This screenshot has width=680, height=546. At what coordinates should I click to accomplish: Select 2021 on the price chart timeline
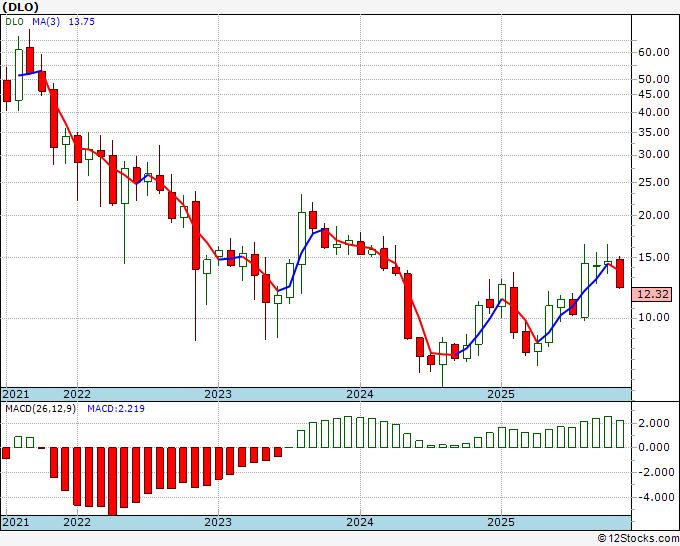16,394
